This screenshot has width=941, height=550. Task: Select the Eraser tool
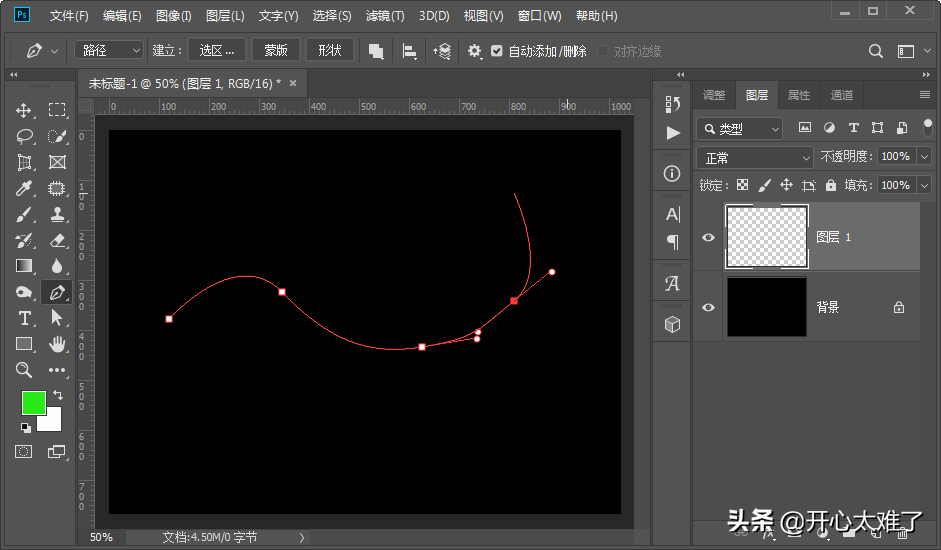click(57, 240)
